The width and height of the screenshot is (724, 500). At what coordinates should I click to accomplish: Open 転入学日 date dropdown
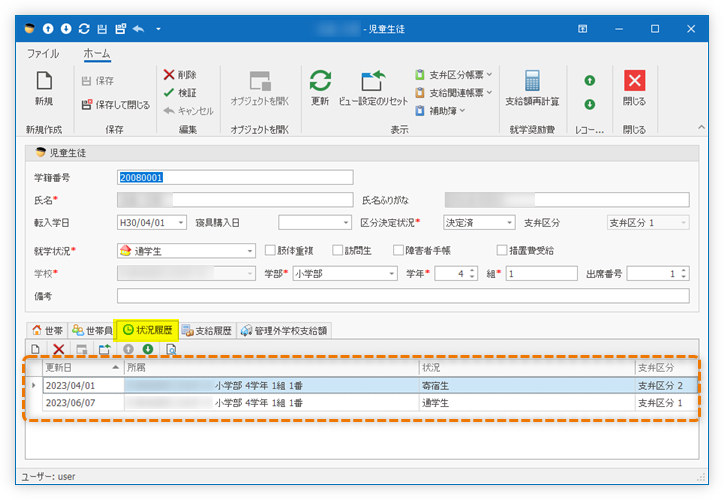(x=181, y=223)
